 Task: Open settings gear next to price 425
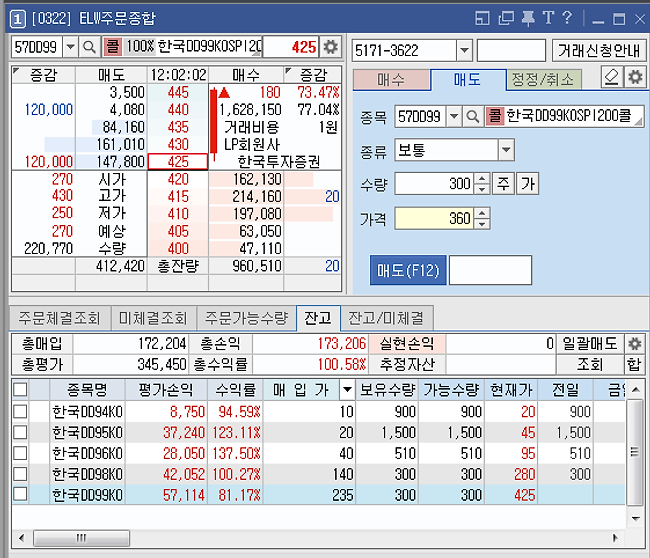(x=330, y=47)
